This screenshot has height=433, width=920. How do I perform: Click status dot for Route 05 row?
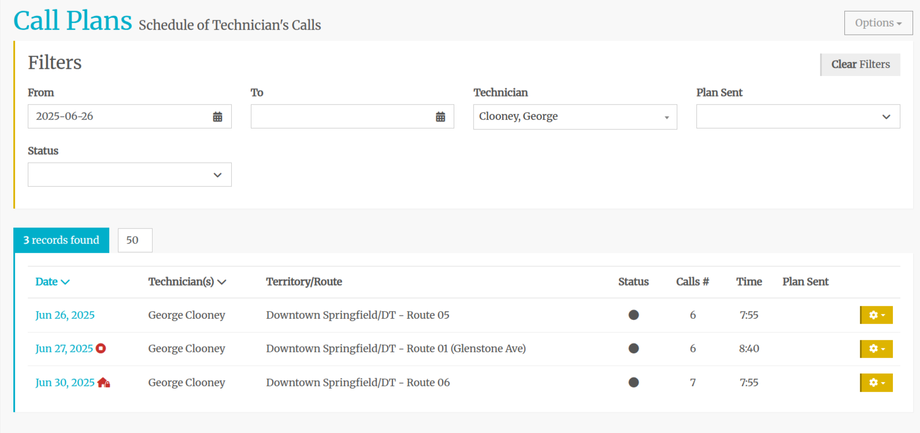pos(633,315)
